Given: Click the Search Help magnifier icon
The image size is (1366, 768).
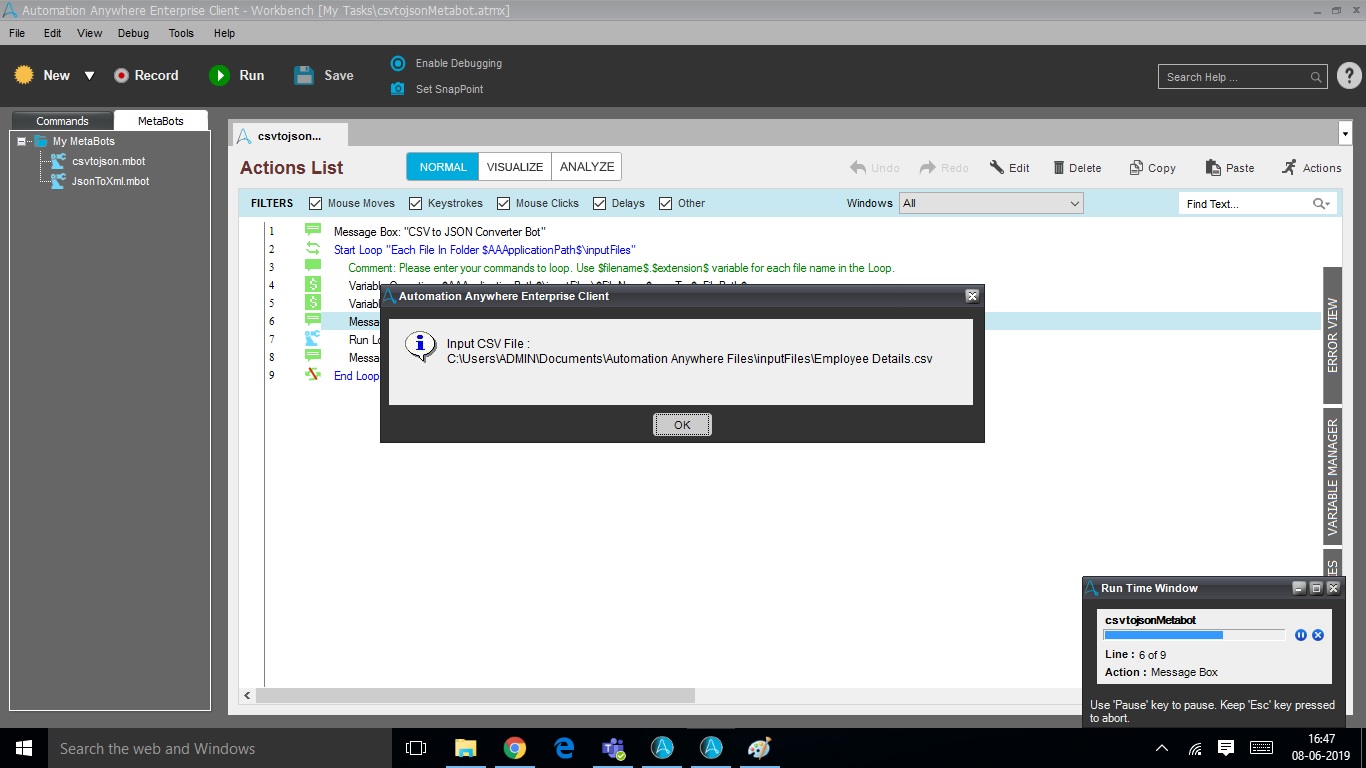Looking at the screenshot, I should (x=1317, y=77).
